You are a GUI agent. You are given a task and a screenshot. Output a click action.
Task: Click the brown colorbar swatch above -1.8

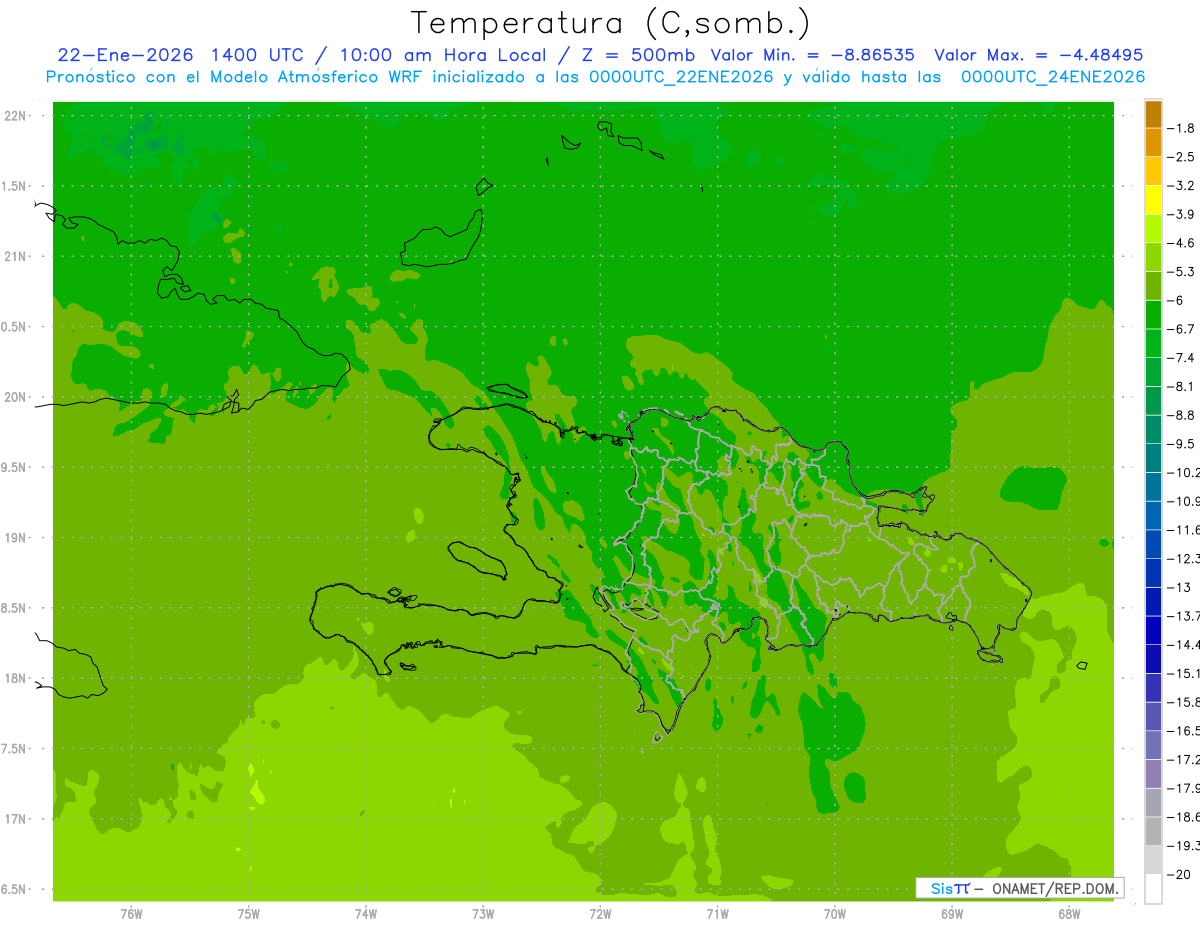(x=1153, y=114)
